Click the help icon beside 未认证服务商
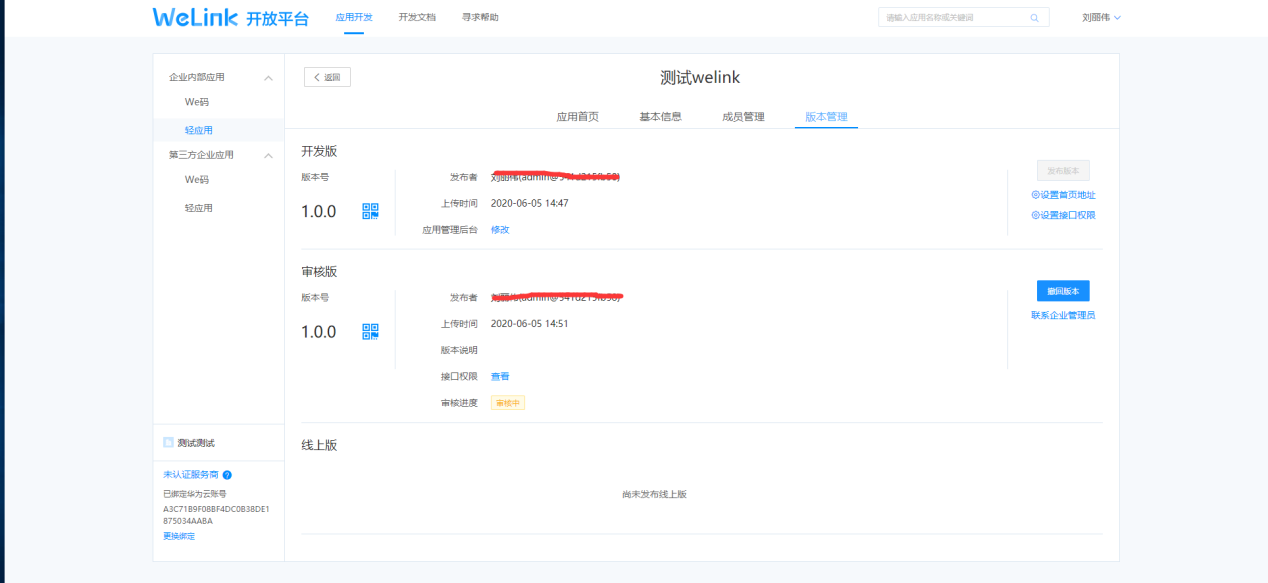Viewport: 1268px width, 583px height. (227, 475)
